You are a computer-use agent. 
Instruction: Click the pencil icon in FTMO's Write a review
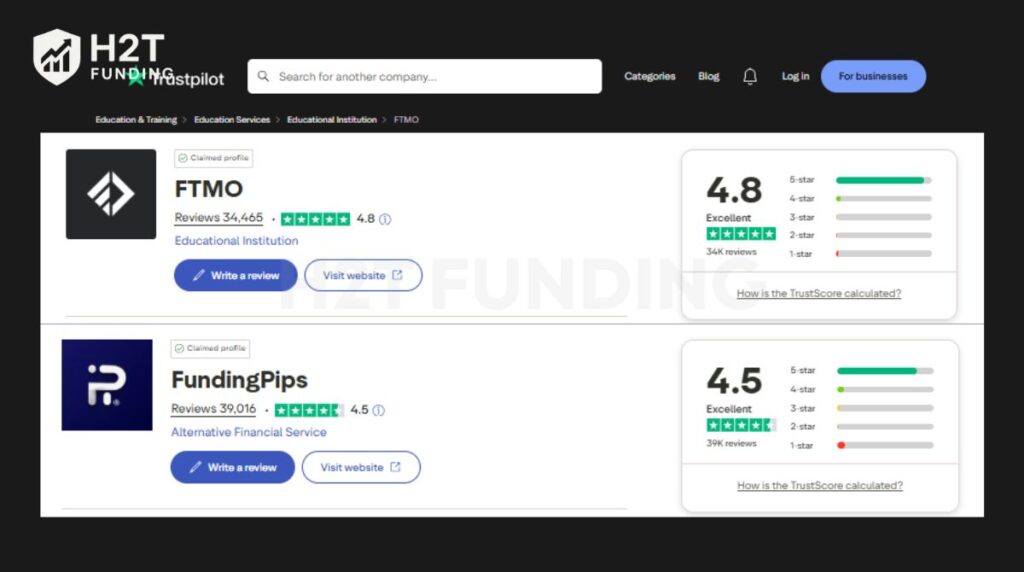[x=199, y=276]
